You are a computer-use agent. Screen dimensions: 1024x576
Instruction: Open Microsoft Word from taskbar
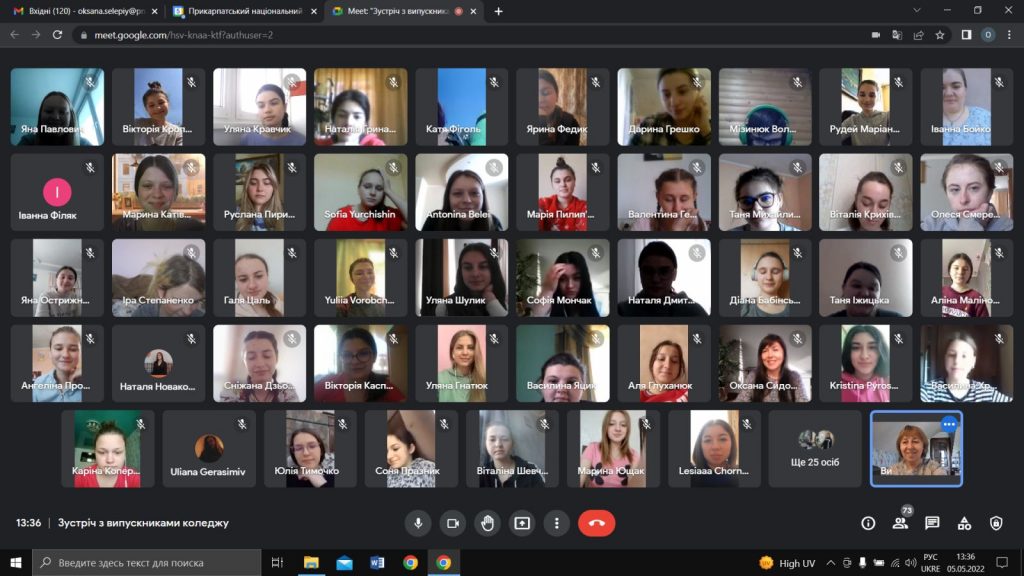point(377,563)
